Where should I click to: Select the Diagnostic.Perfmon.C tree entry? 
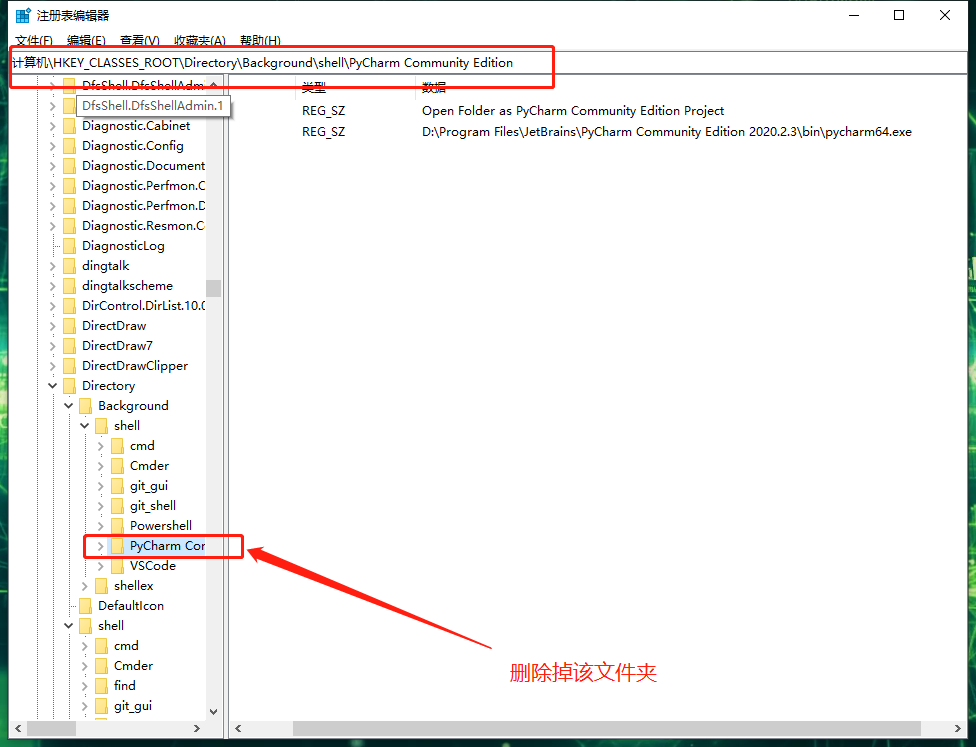click(144, 186)
